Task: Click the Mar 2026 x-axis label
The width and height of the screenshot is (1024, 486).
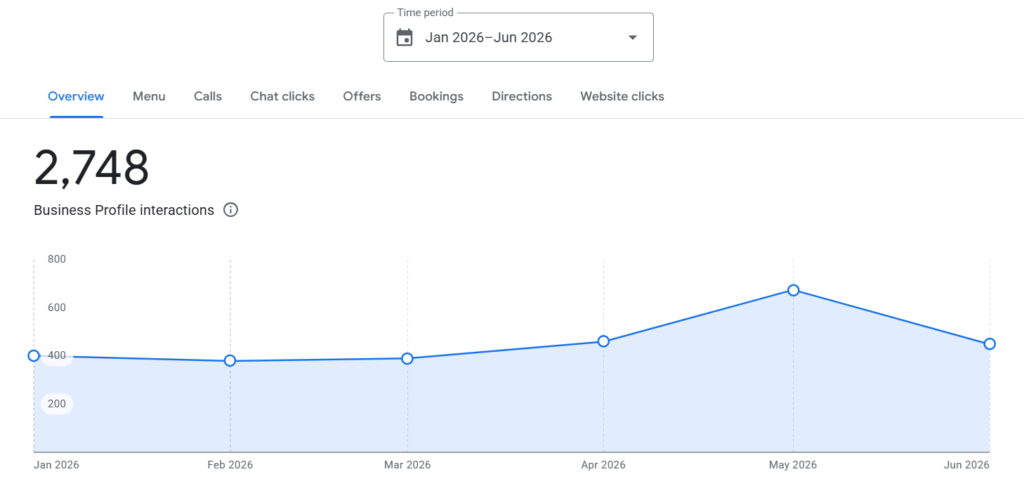Action: (x=408, y=465)
